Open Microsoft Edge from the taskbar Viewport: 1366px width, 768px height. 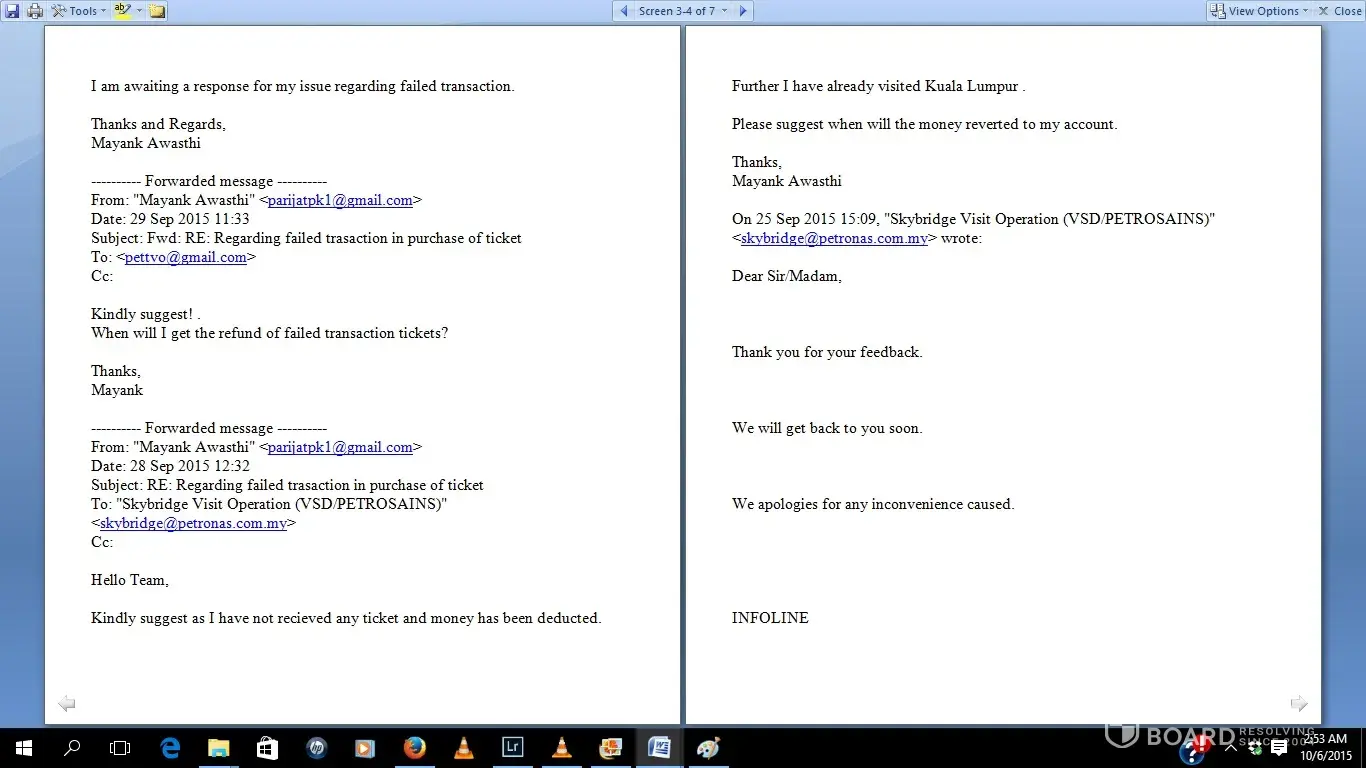tap(170, 748)
